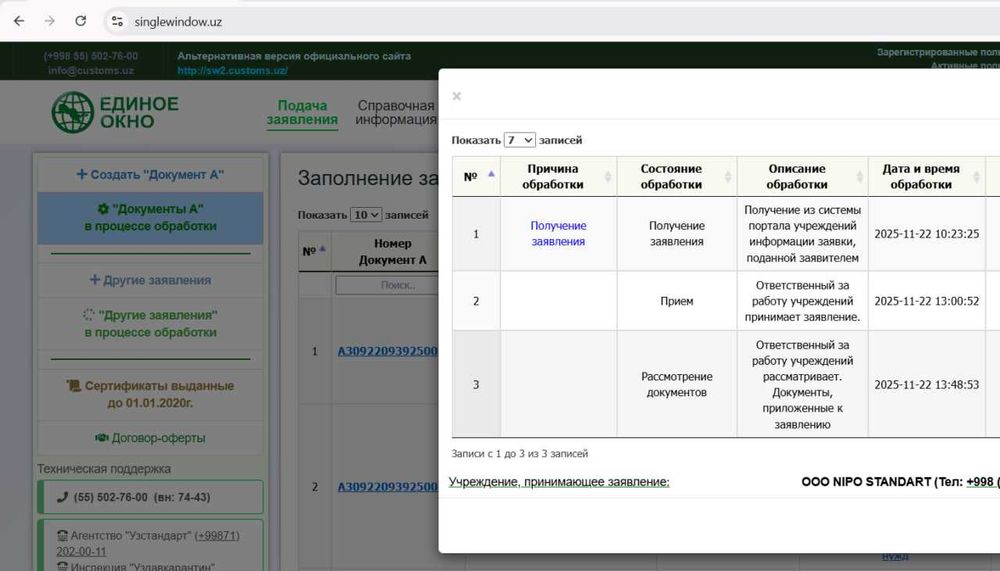Viewport: 1000px width, 571px height.
Task: Click the info@customs.uz email in header
Action: pyautogui.click(x=91, y=71)
